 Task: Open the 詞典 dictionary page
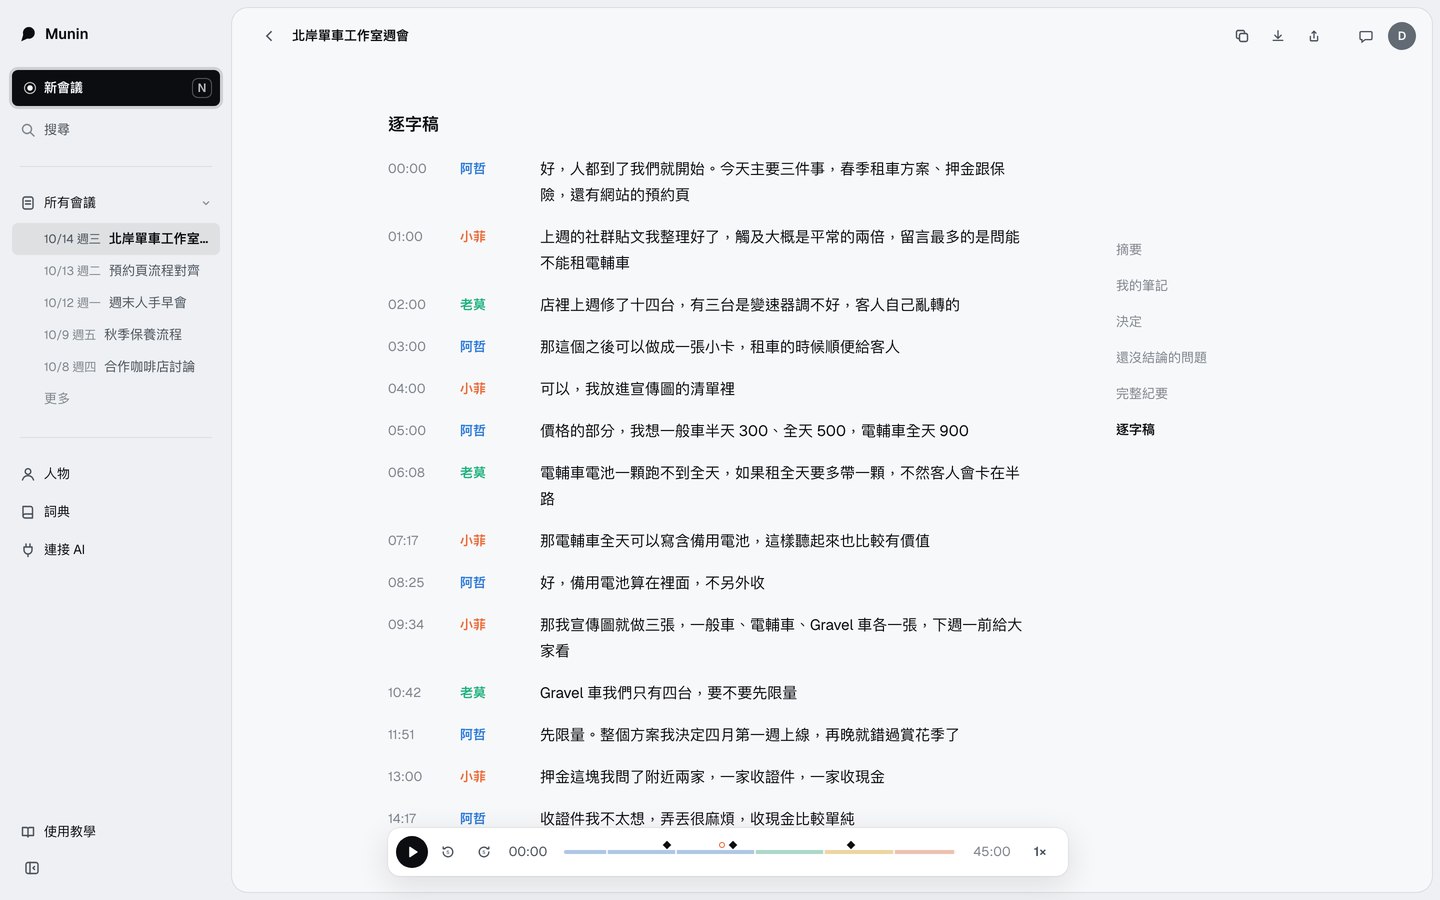click(x=116, y=512)
